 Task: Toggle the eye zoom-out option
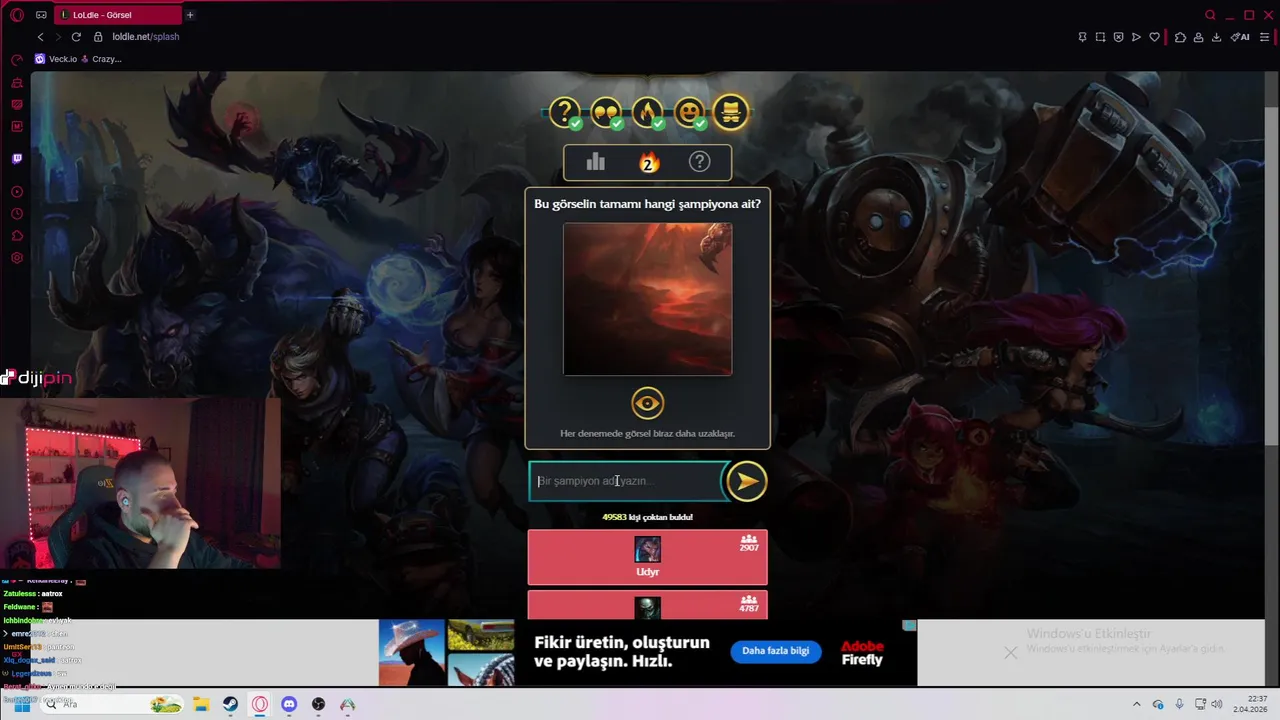(x=647, y=403)
